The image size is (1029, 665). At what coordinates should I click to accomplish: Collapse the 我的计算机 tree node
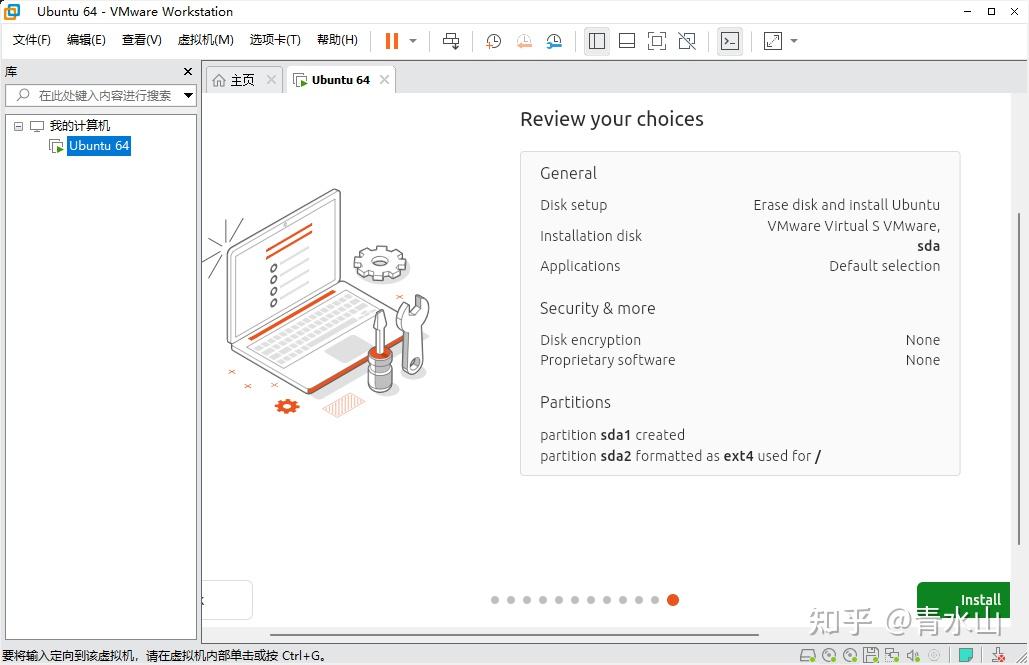click(x=18, y=126)
